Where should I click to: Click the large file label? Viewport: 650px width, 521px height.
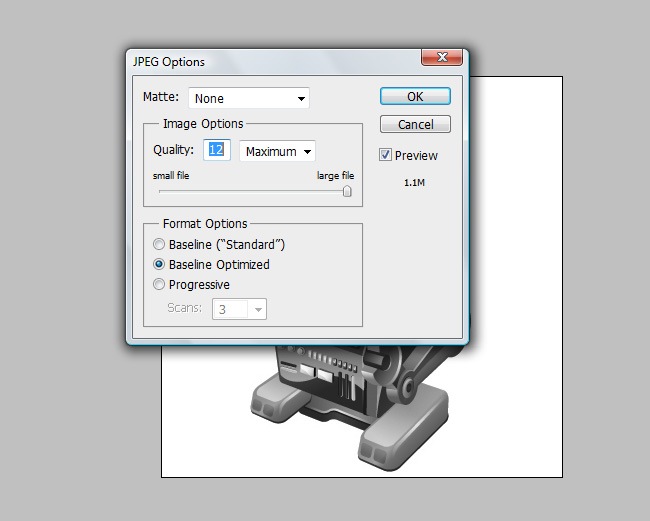pyautogui.click(x=335, y=176)
